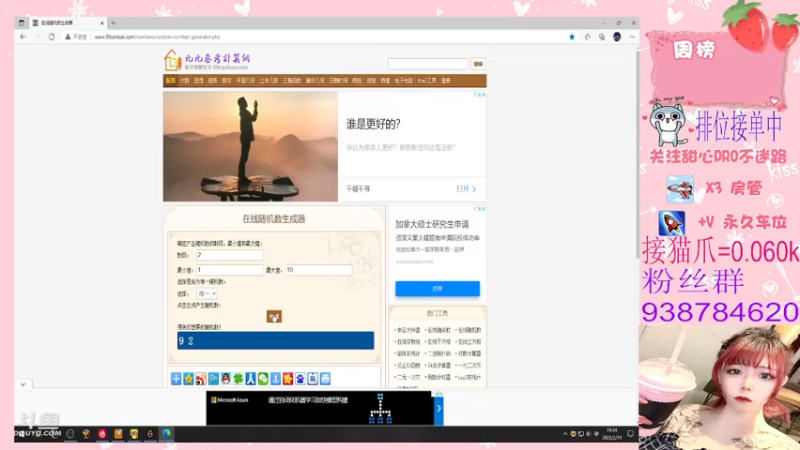The width and height of the screenshot is (800, 450).
Task: Open the 首页 nav menu item
Action: pyautogui.click(x=170, y=81)
